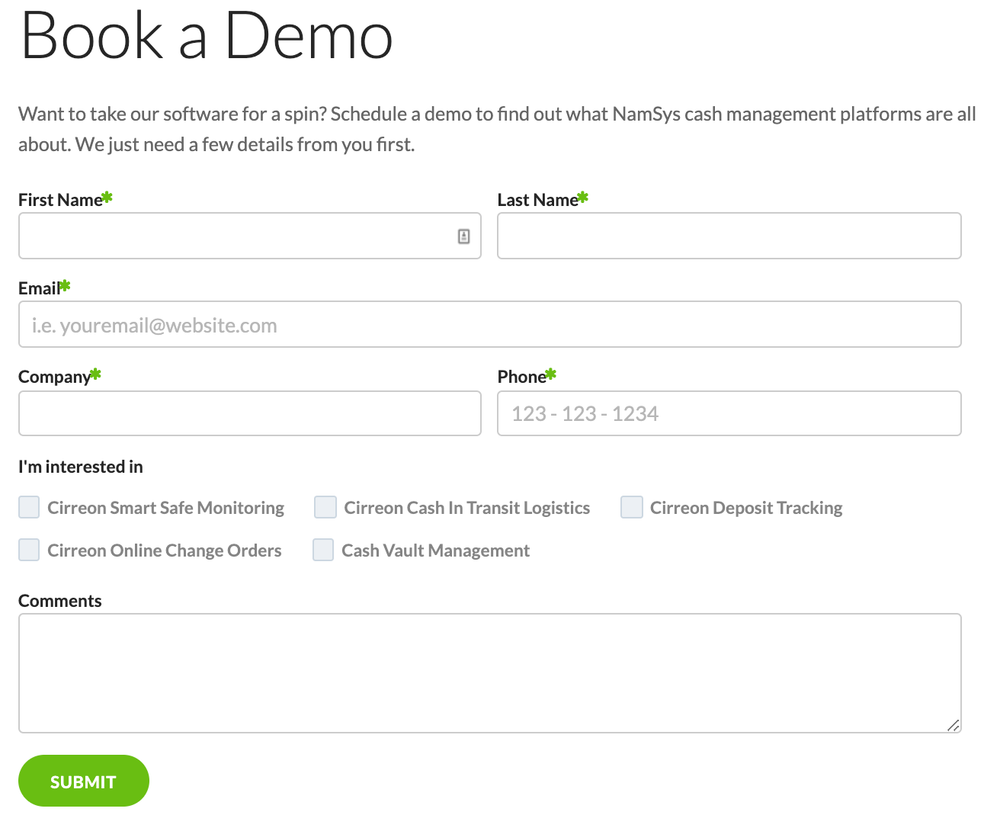
Task: Click the Company label text
Action: (54, 377)
